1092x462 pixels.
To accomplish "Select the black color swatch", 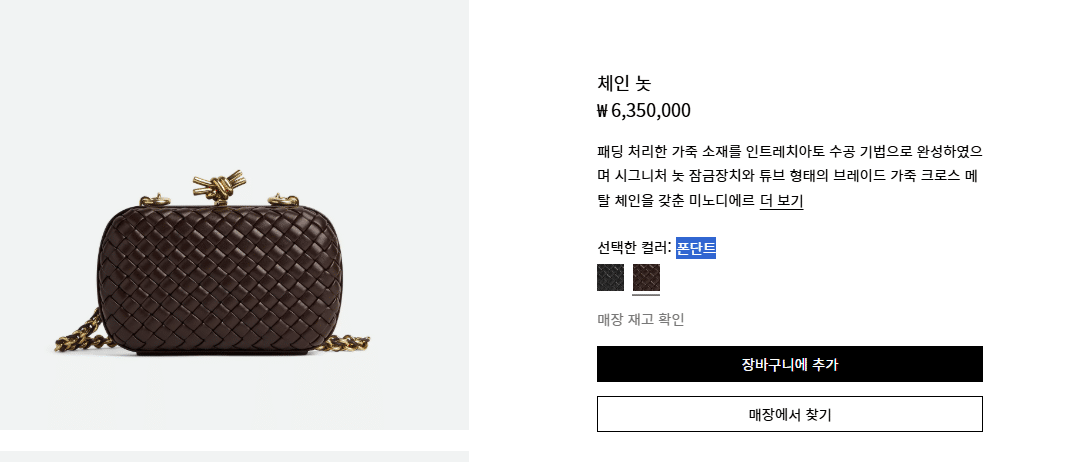I will point(610,277).
